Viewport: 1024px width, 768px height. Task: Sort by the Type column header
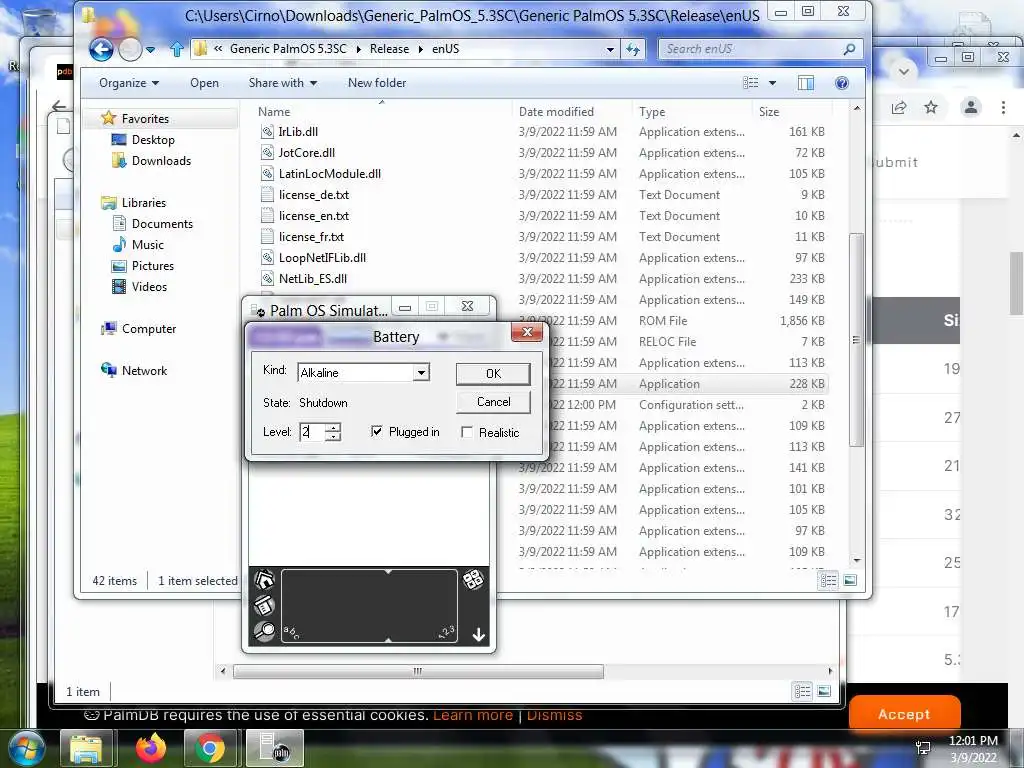[x=692, y=112]
